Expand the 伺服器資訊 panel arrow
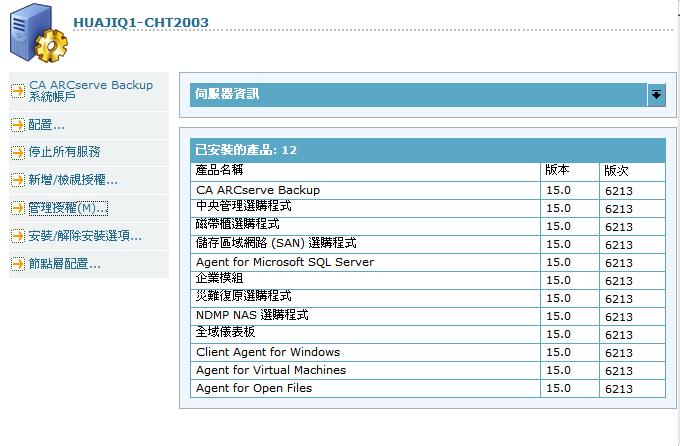This screenshot has height=446, width=680. pyautogui.click(x=657, y=95)
